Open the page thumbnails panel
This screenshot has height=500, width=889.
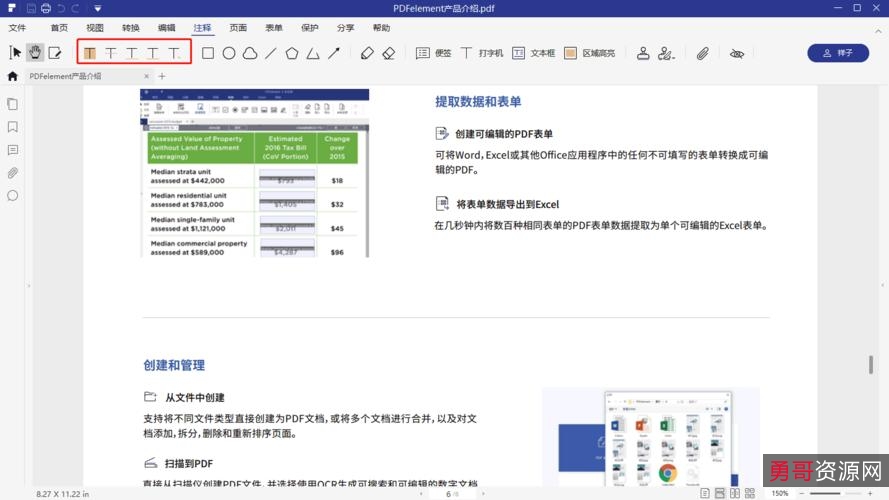click(12, 104)
